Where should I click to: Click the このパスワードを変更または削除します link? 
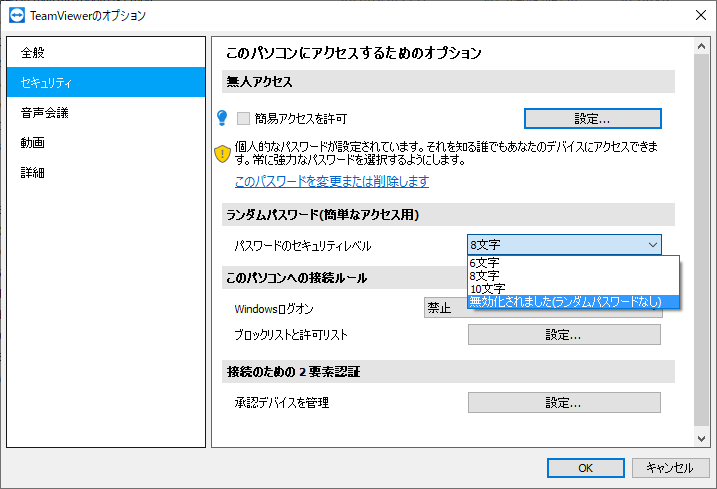tap(332, 182)
